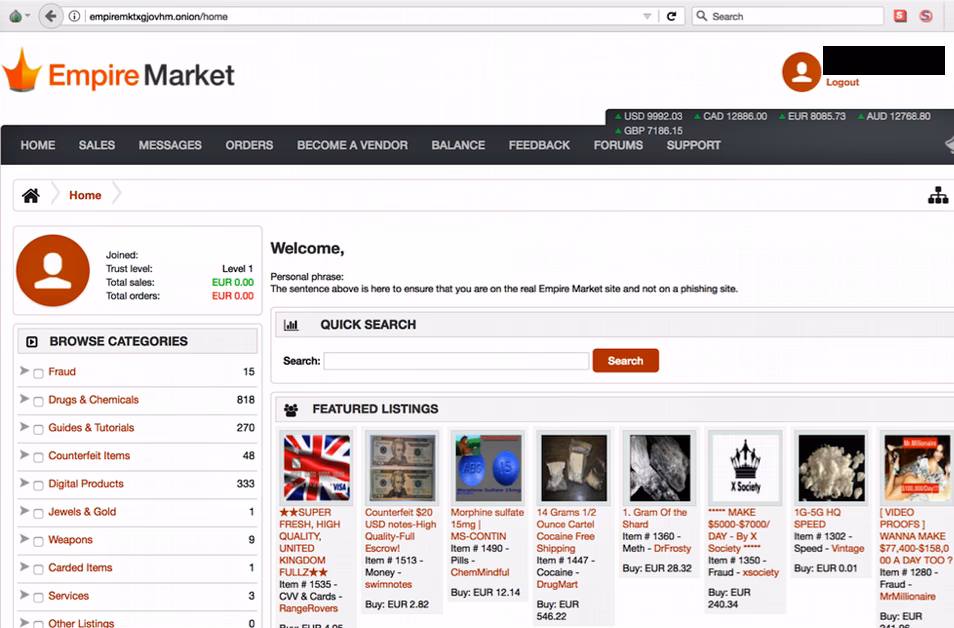
Task: Click the Browse Categories header icon
Action: point(32,342)
